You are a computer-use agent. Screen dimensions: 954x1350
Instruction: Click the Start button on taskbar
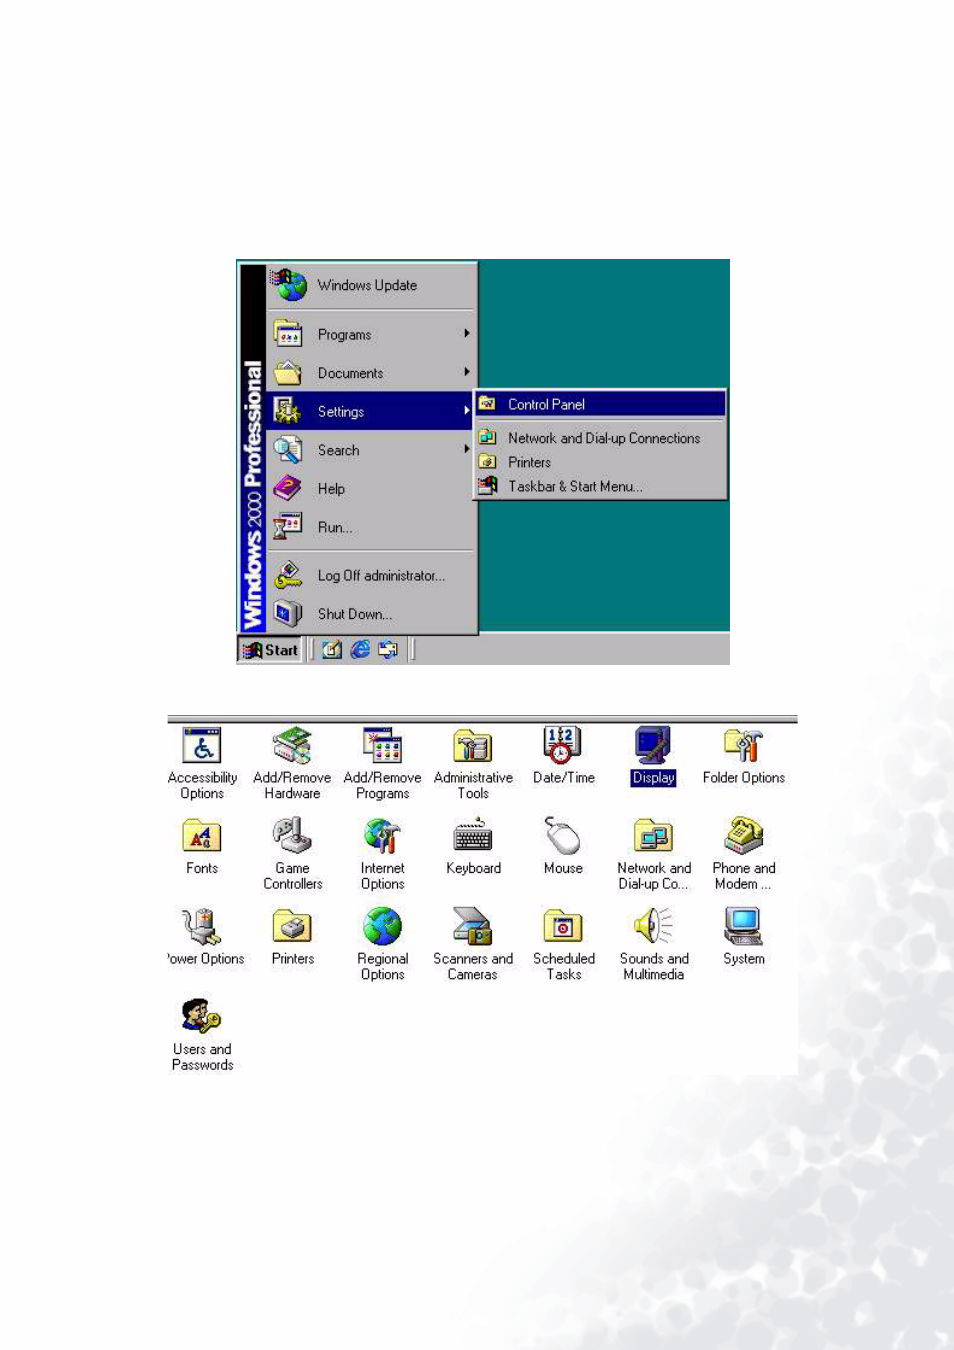pyautogui.click(x=270, y=650)
